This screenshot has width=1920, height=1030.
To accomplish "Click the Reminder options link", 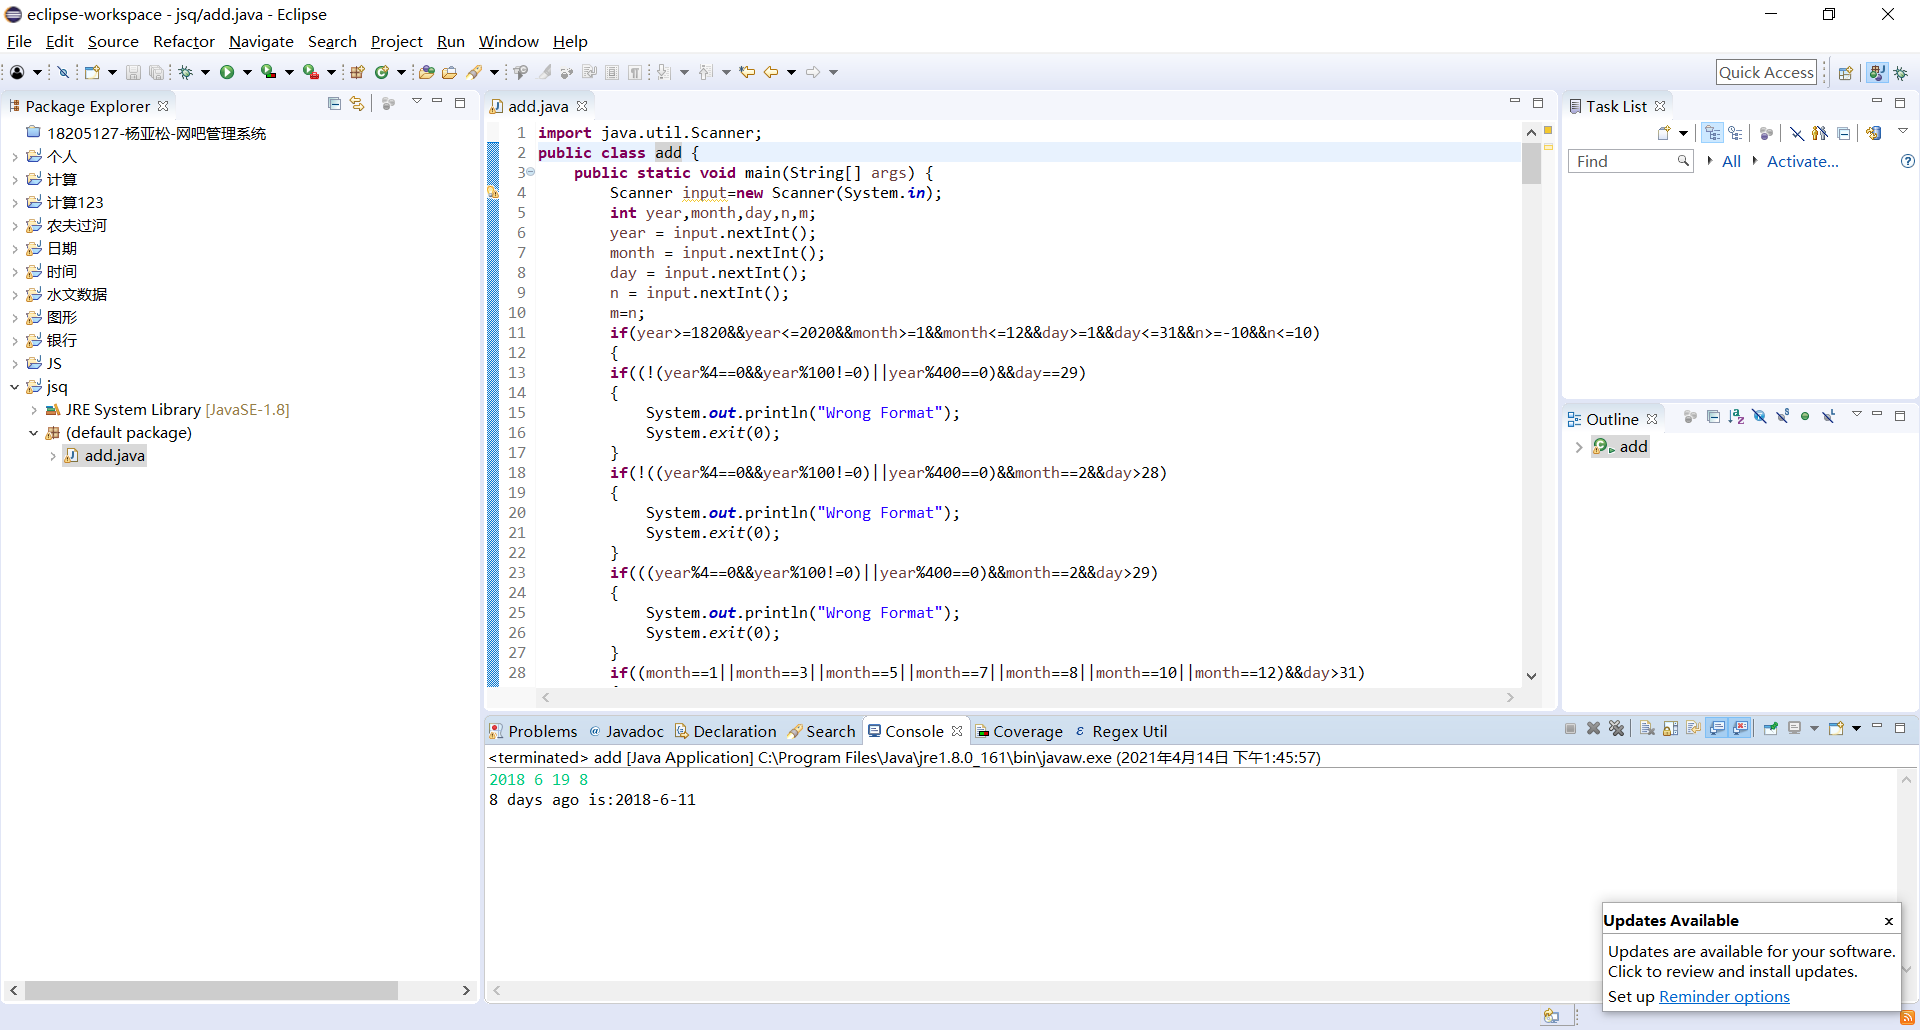I will pyautogui.click(x=1724, y=996).
